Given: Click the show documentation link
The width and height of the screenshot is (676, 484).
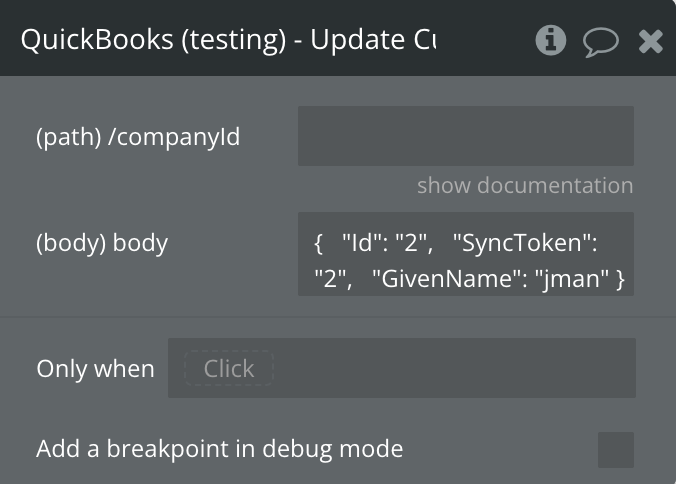Looking at the screenshot, I should coord(524,186).
